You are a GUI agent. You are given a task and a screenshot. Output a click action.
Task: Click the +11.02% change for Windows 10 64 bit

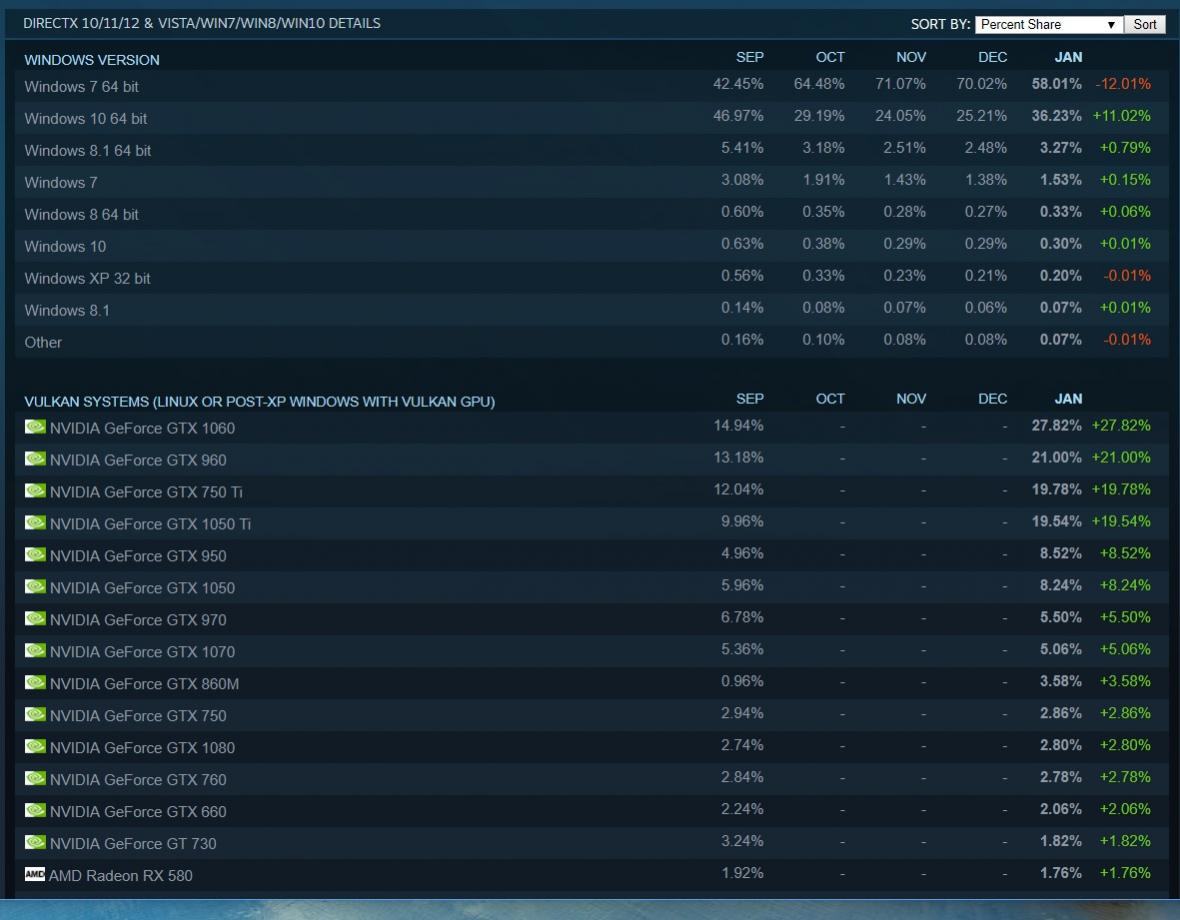coord(1122,116)
